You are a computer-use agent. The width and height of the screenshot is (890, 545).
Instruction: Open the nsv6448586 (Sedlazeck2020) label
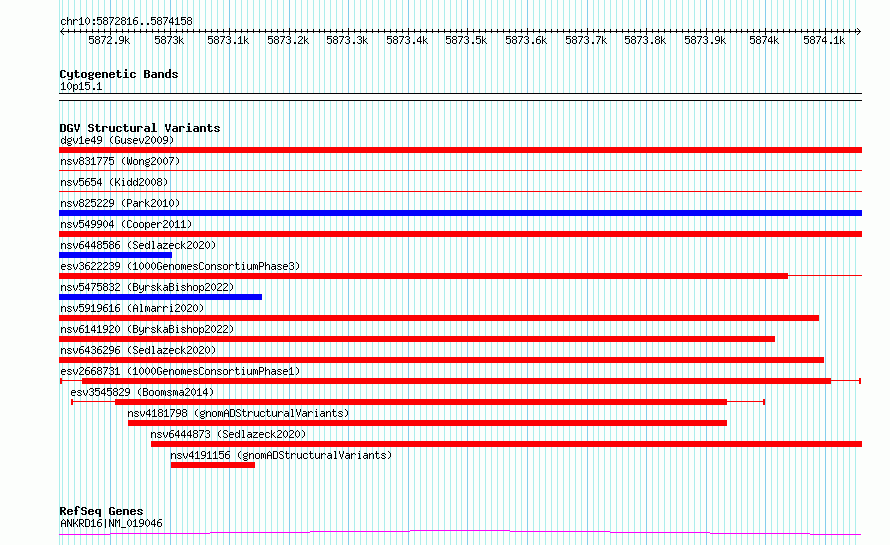pyautogui.click(x=138, y=245)
